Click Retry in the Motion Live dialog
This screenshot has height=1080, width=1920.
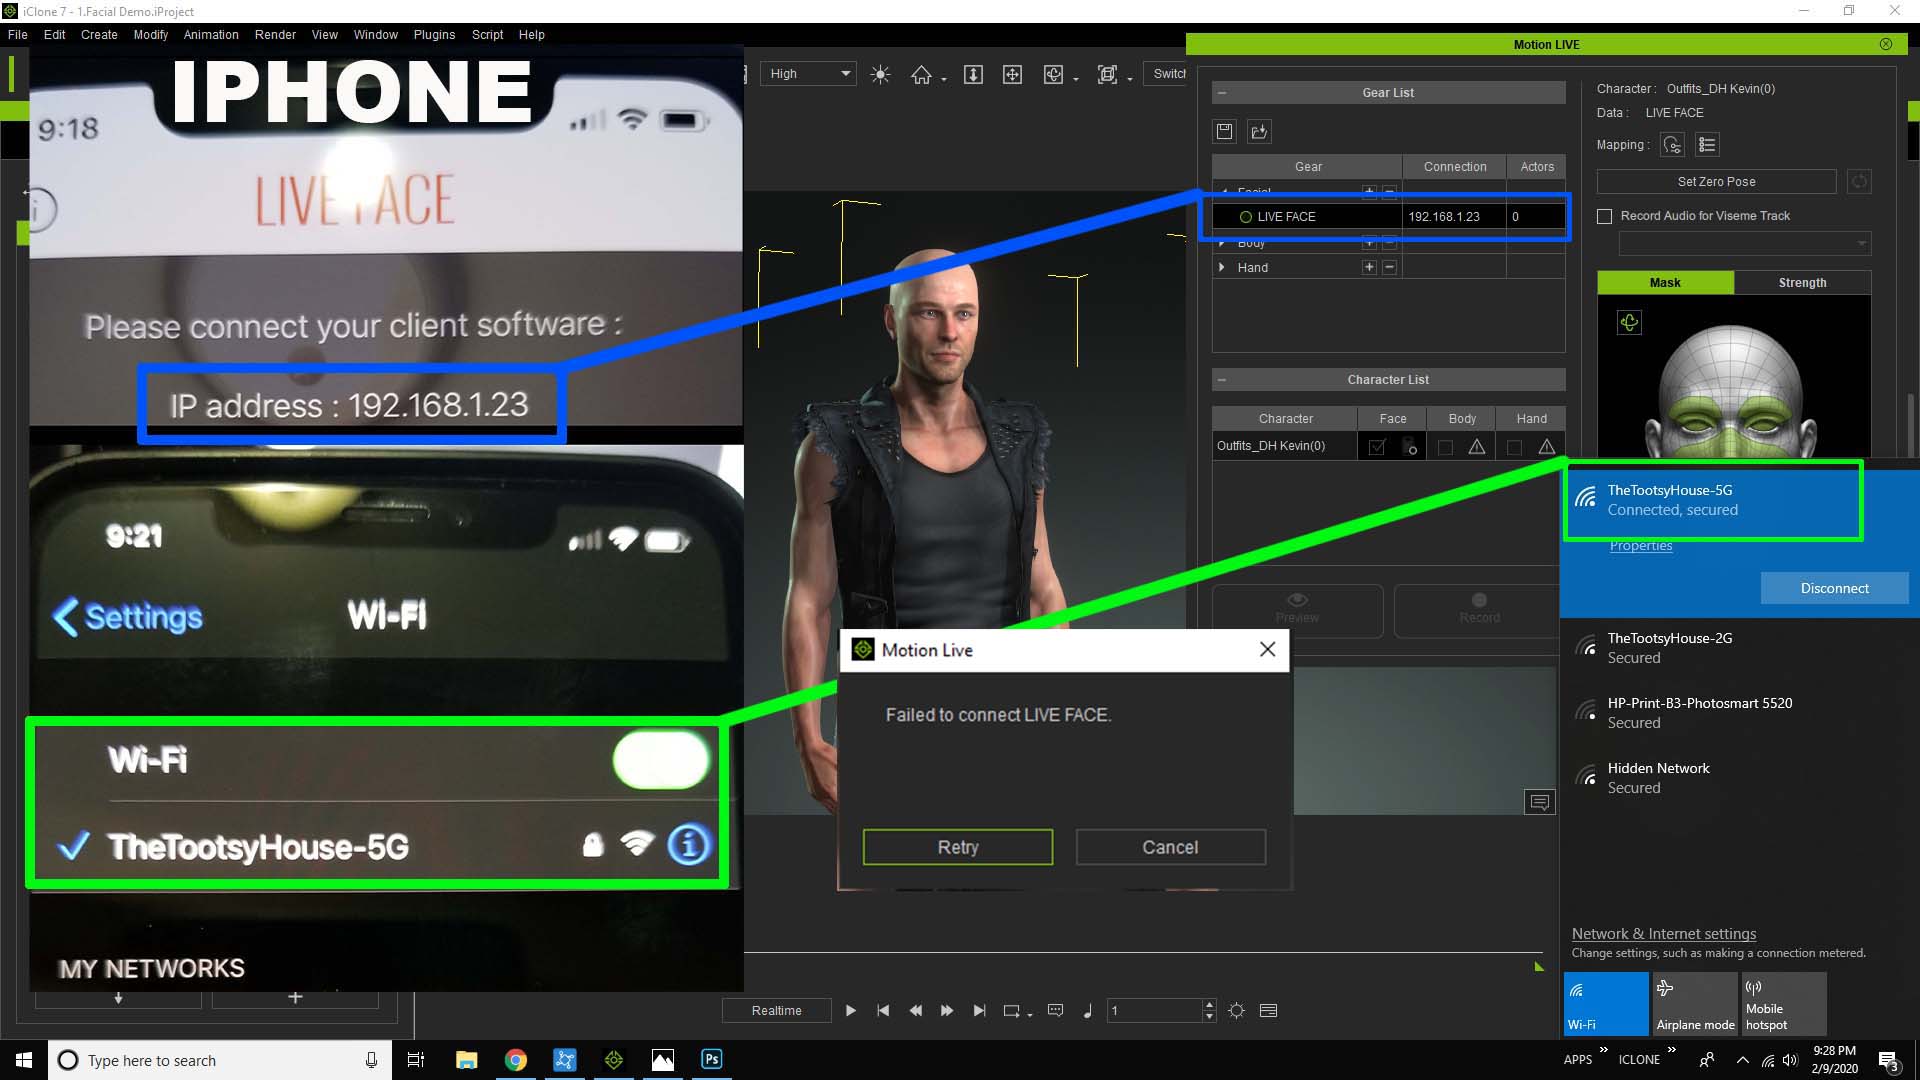(x=958, y=847)
